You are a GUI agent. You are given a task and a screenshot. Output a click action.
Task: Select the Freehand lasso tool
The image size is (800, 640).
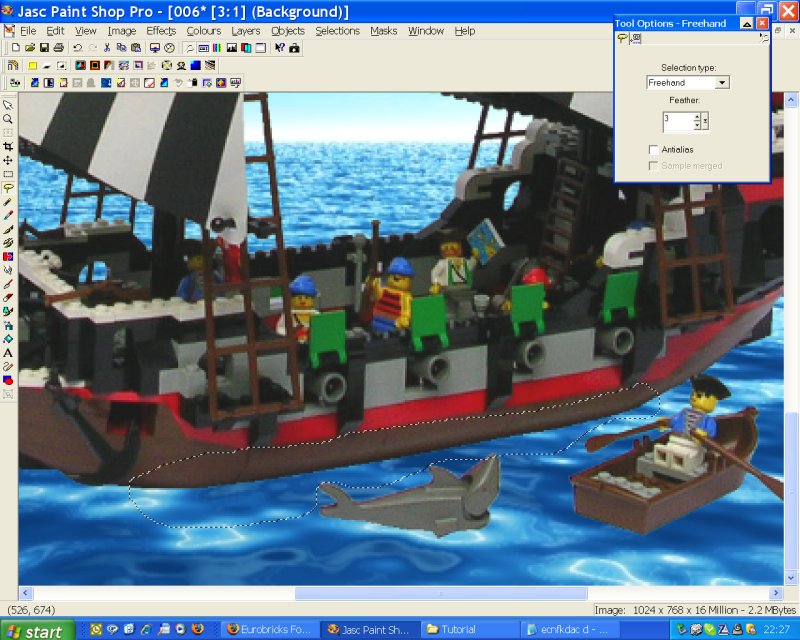tap(8, 188)
